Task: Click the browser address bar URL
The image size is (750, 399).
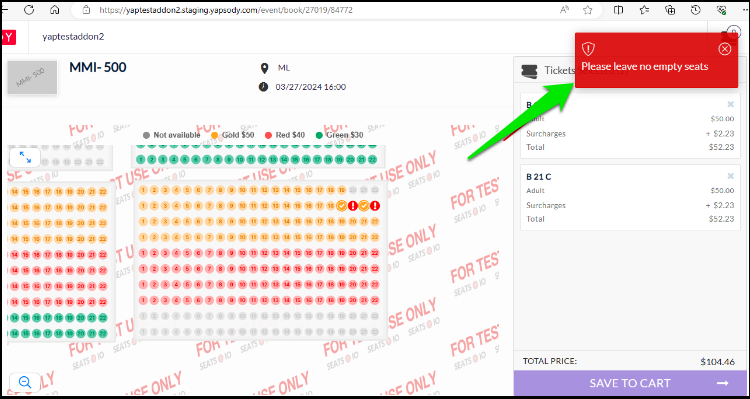Action: pos(226,10)
